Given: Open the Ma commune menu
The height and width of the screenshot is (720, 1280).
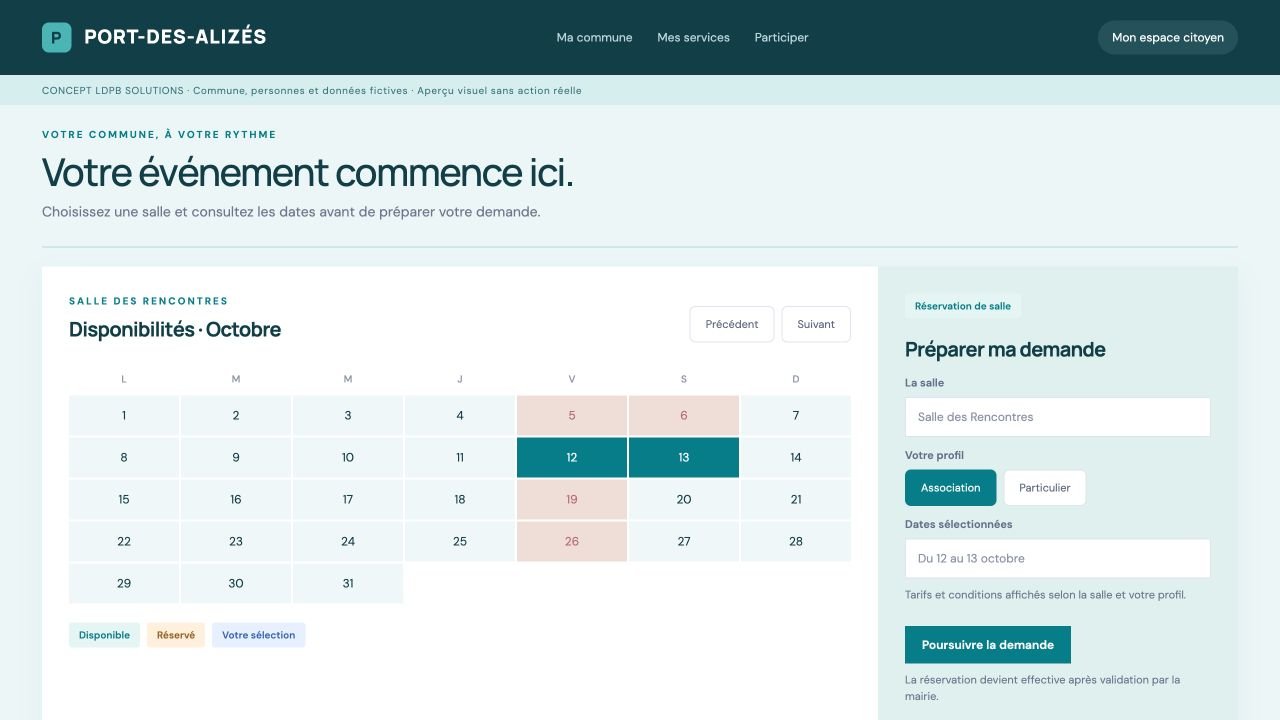Looking at the screenshot, I should [594, 37].
